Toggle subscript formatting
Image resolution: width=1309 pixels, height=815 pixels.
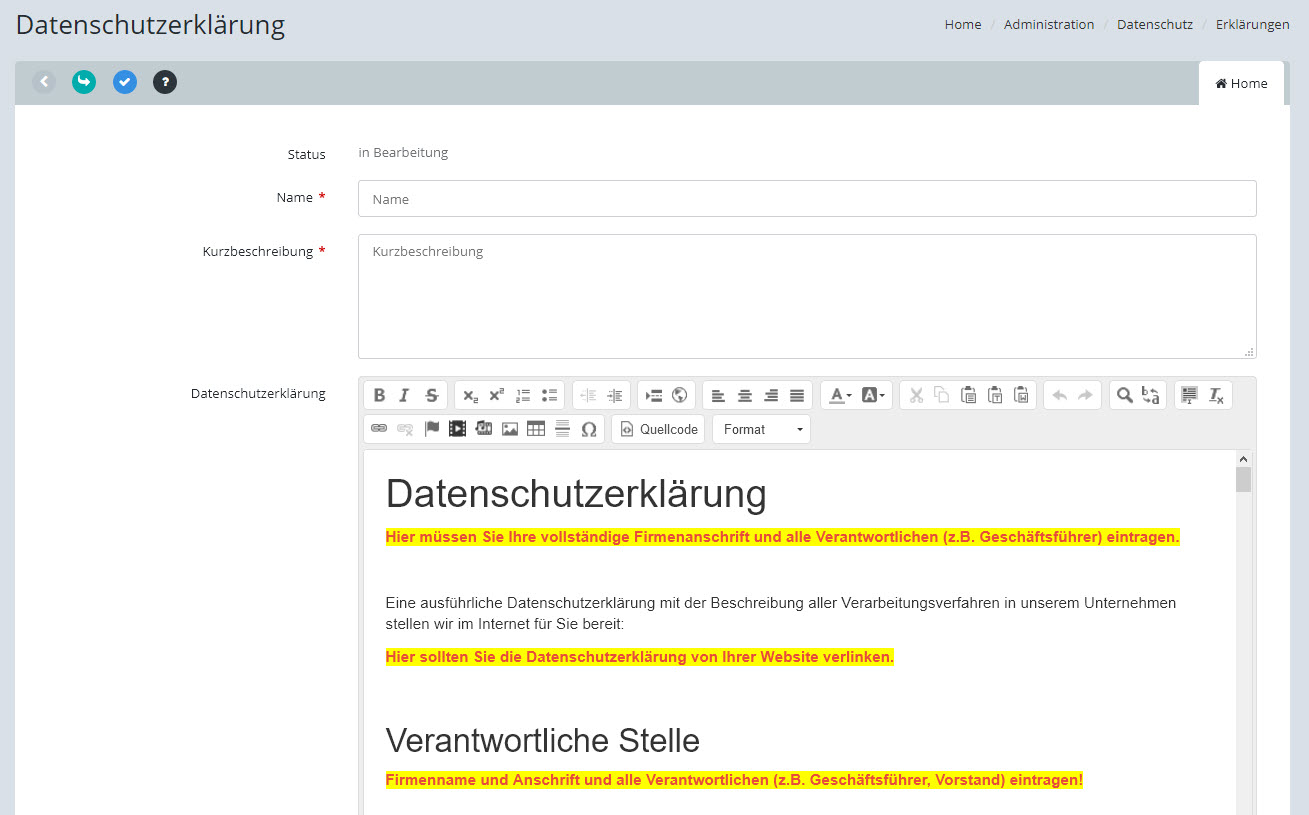click(471, 395)
